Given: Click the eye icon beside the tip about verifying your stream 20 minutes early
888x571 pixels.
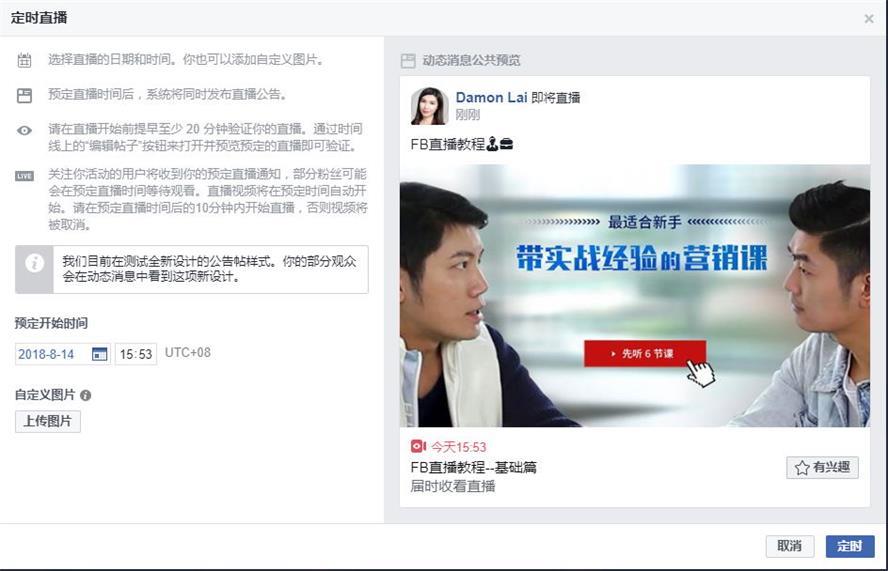Looking at the screenshot, I should [x=24, y=130].
